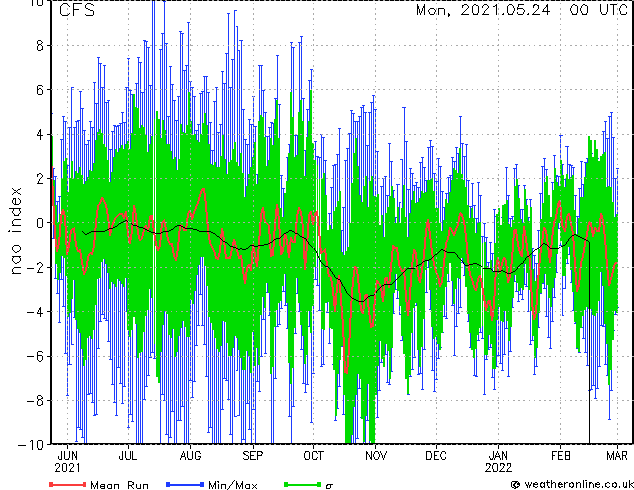Image resolution: width=634 pixels, height=490 pixels.
Task: Click the y-axis value -8
Action: (35, 400)
